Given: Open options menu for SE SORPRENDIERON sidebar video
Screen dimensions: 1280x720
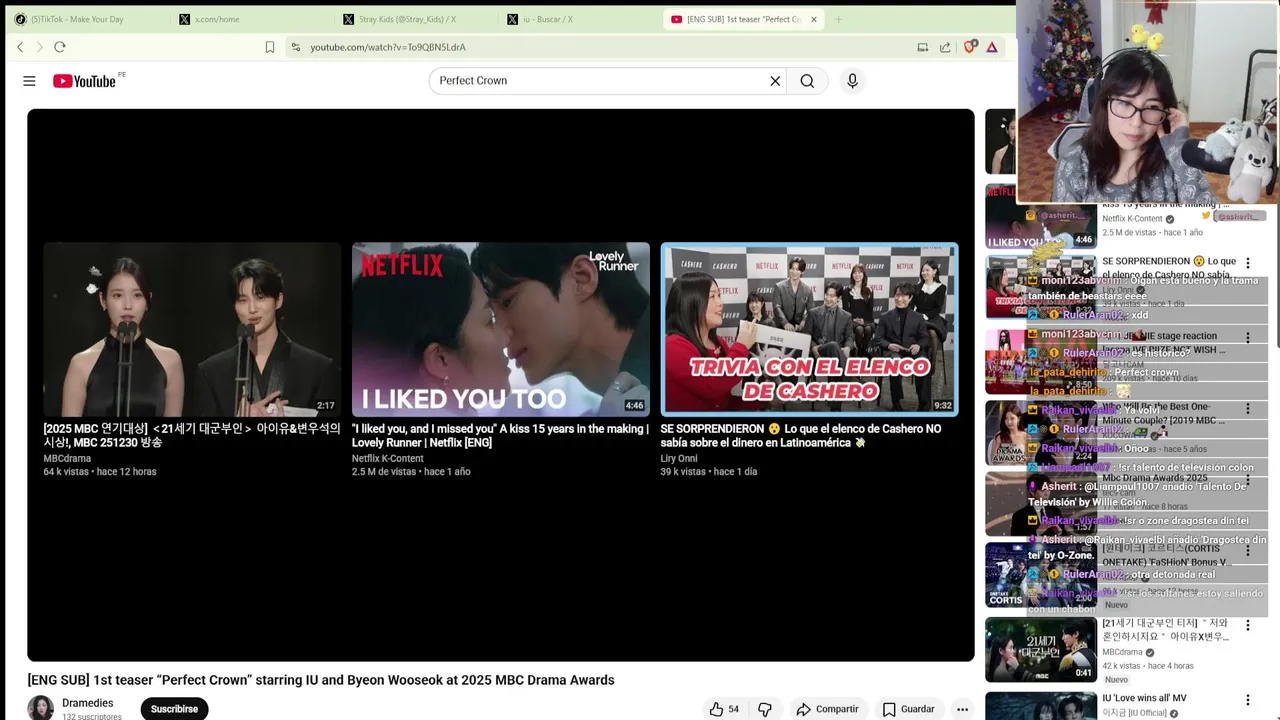Looking at the screenshot, I should coord(1247,263).
